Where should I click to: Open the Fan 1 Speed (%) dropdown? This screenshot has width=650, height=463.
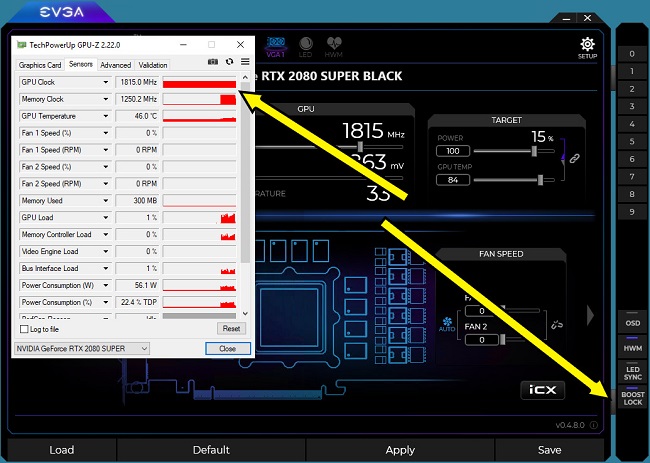[106, 133]
